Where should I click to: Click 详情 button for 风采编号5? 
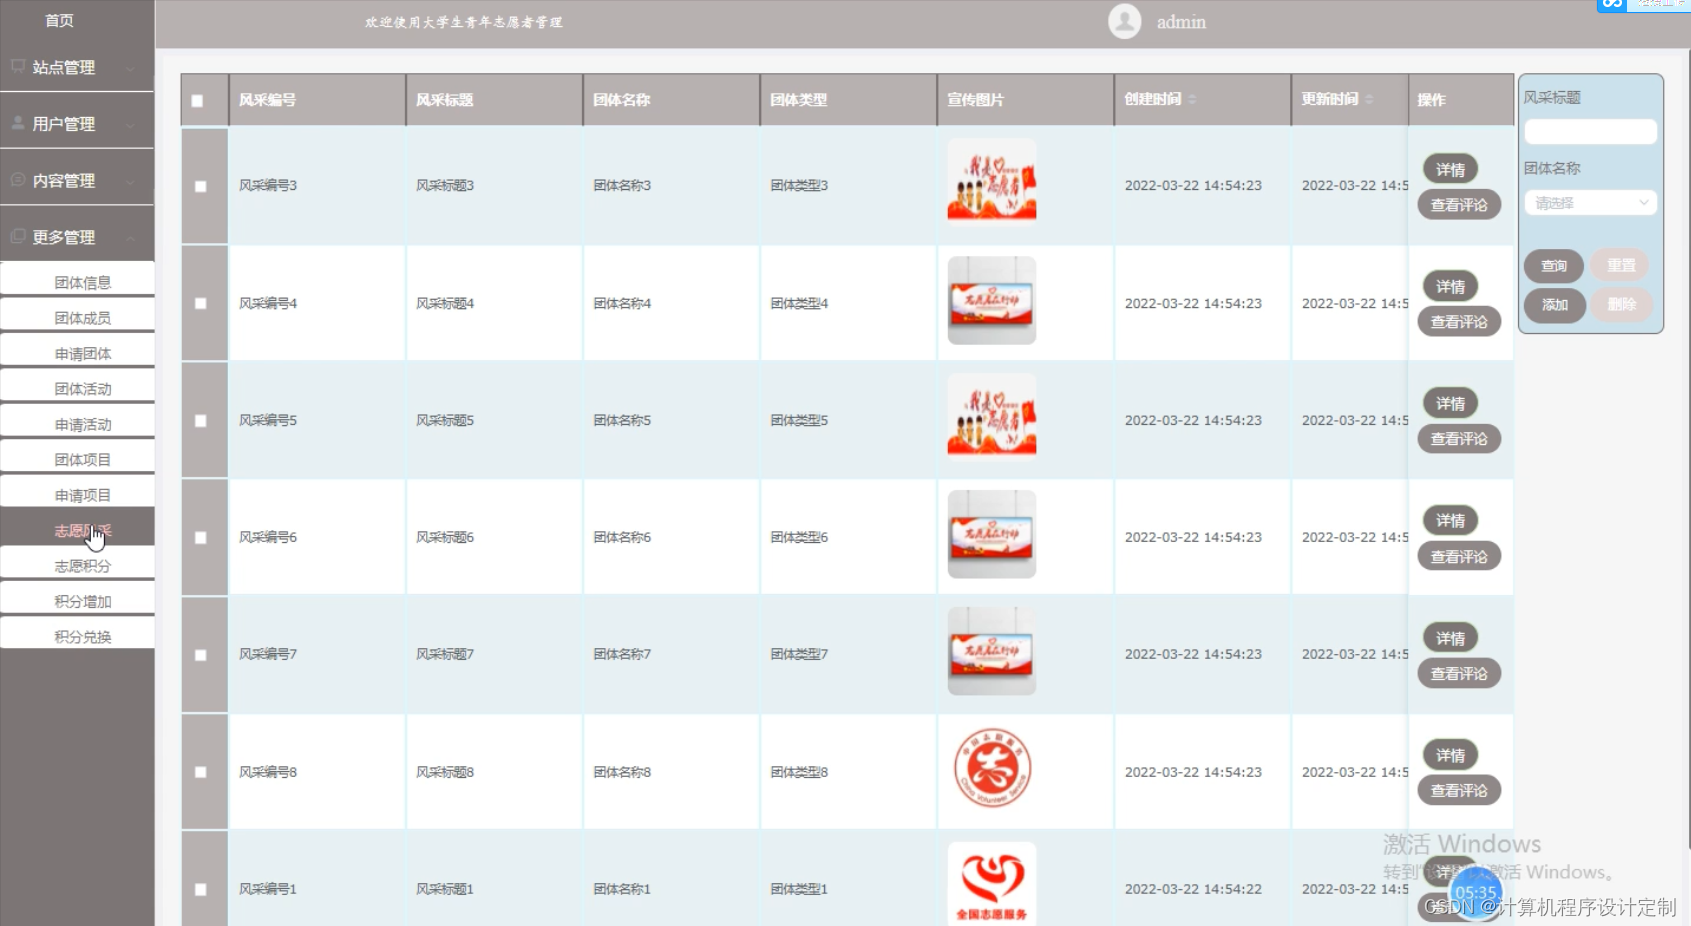pos(1450,403)
